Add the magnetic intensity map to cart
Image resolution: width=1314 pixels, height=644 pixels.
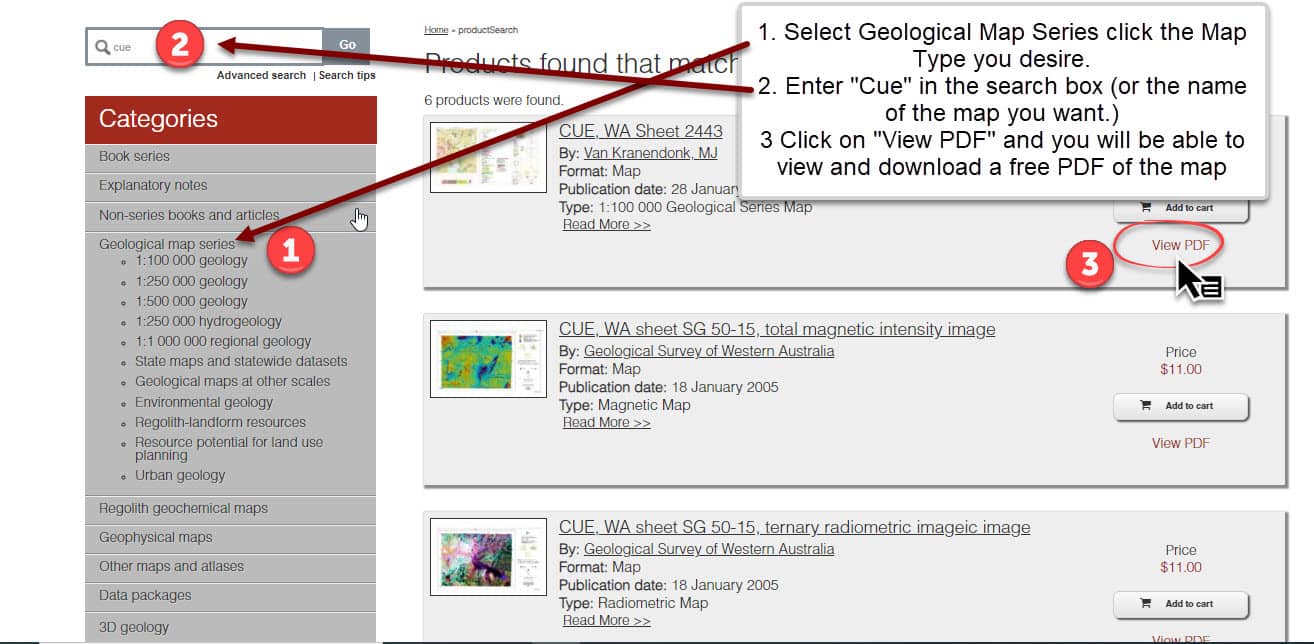click(1181, 406)
